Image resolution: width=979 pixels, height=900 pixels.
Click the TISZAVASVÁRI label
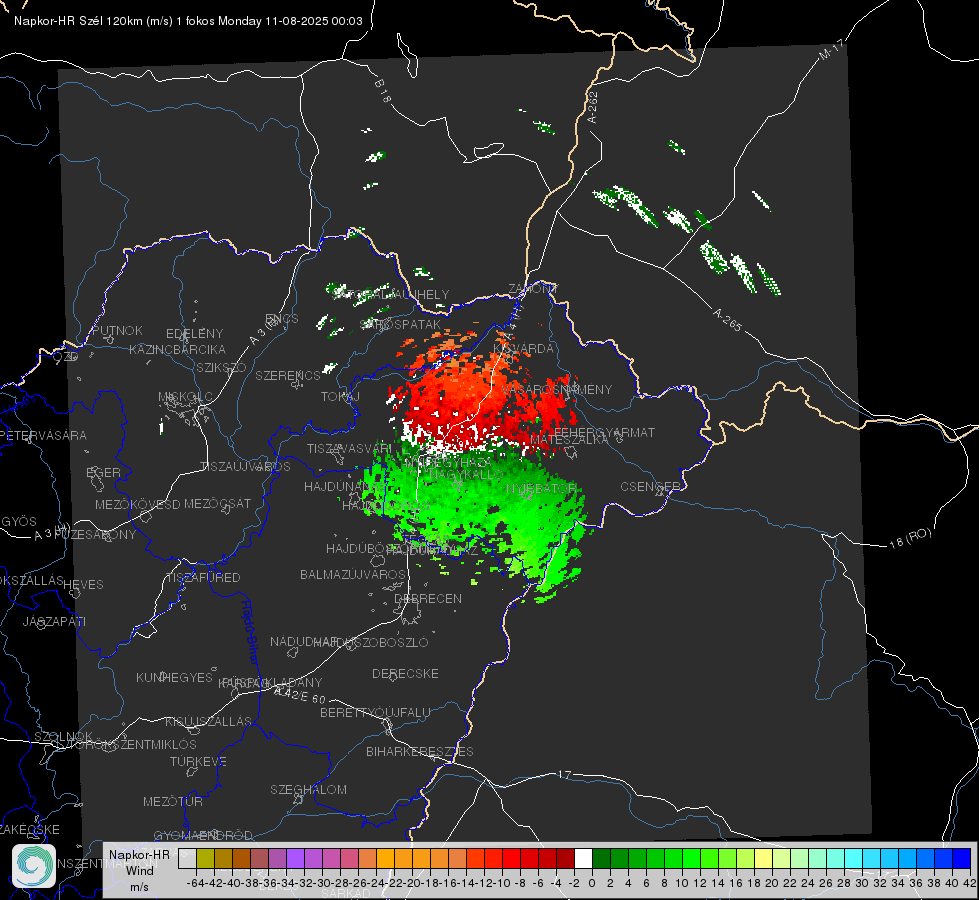tap(349, 448)
